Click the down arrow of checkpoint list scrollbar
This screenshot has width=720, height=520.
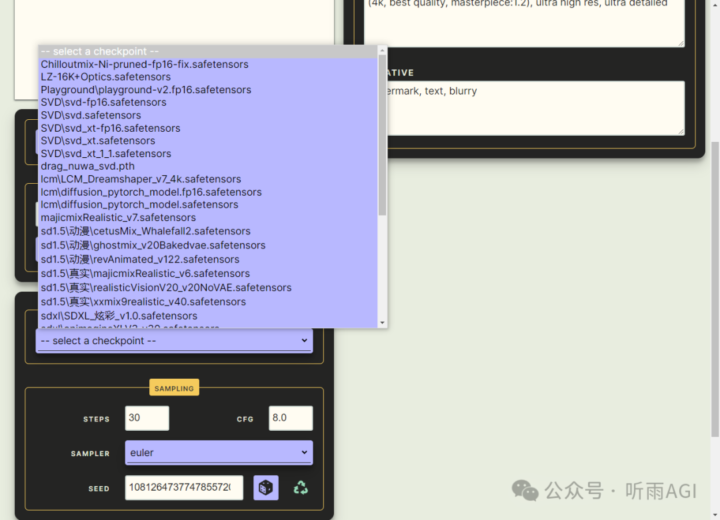[382, 322]
